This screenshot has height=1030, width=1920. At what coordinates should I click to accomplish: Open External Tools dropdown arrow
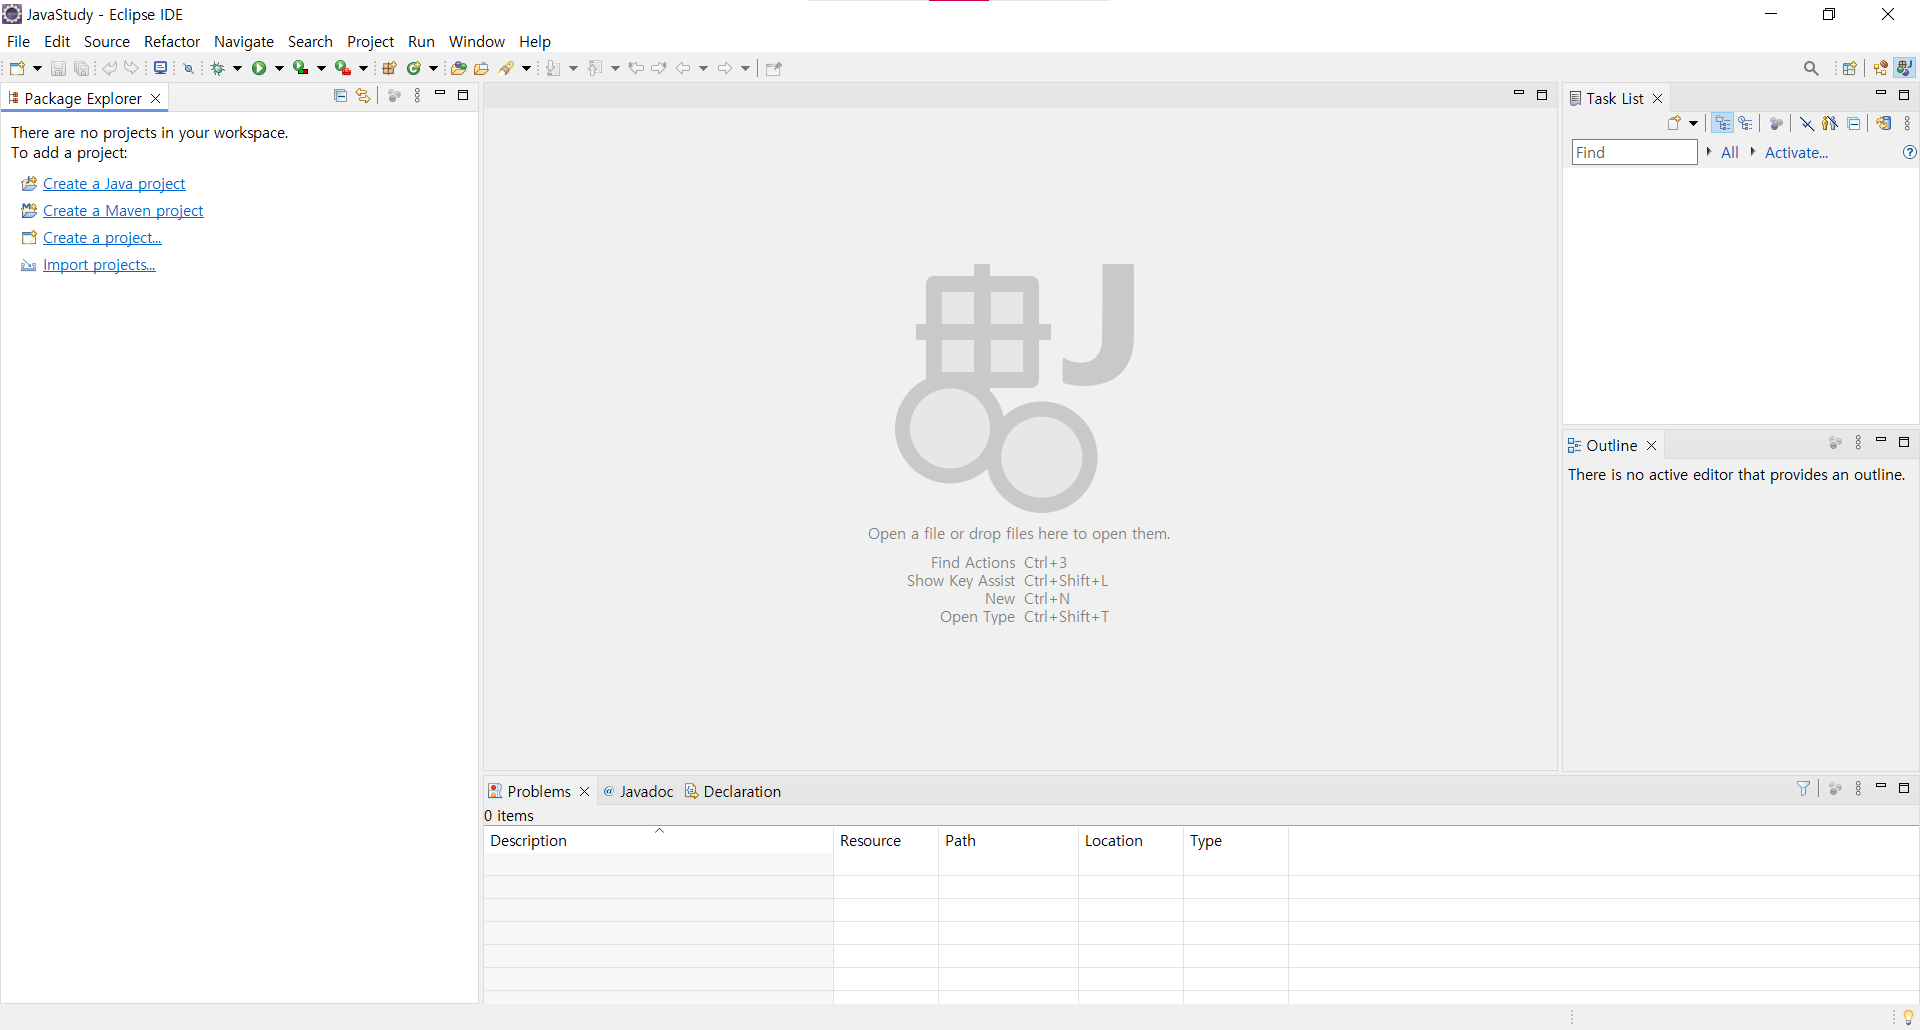[364, 68]
